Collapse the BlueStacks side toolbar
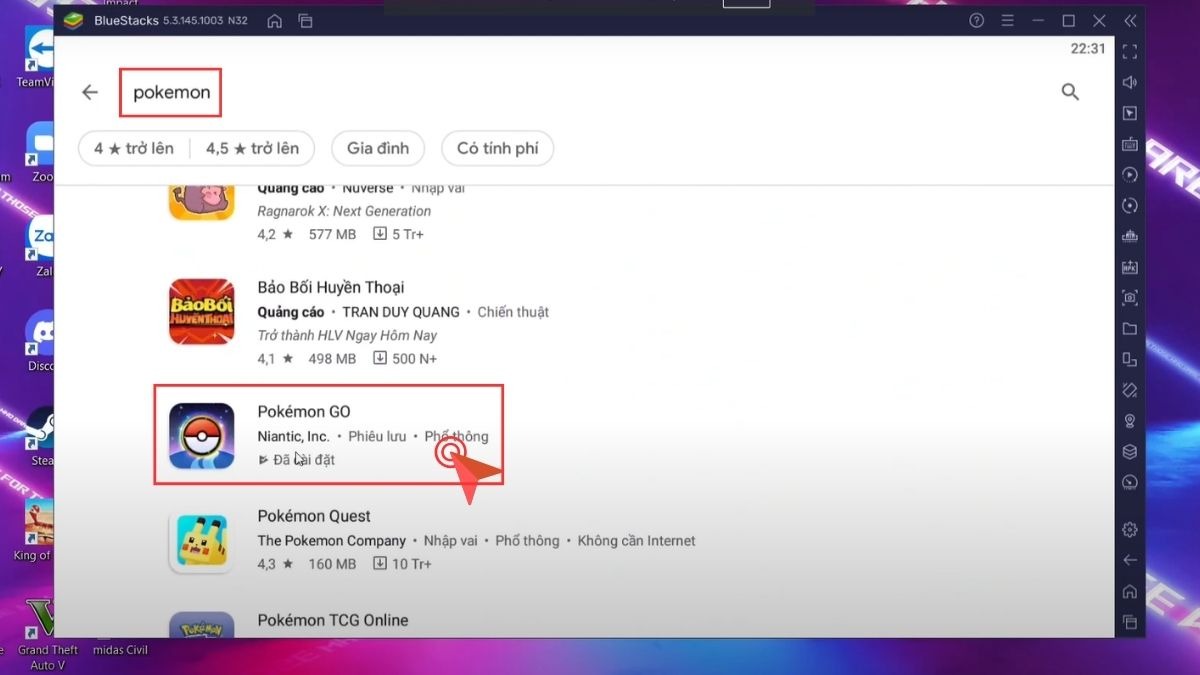This screenshot has width=1200, height=675. (x=1130, y=20)
